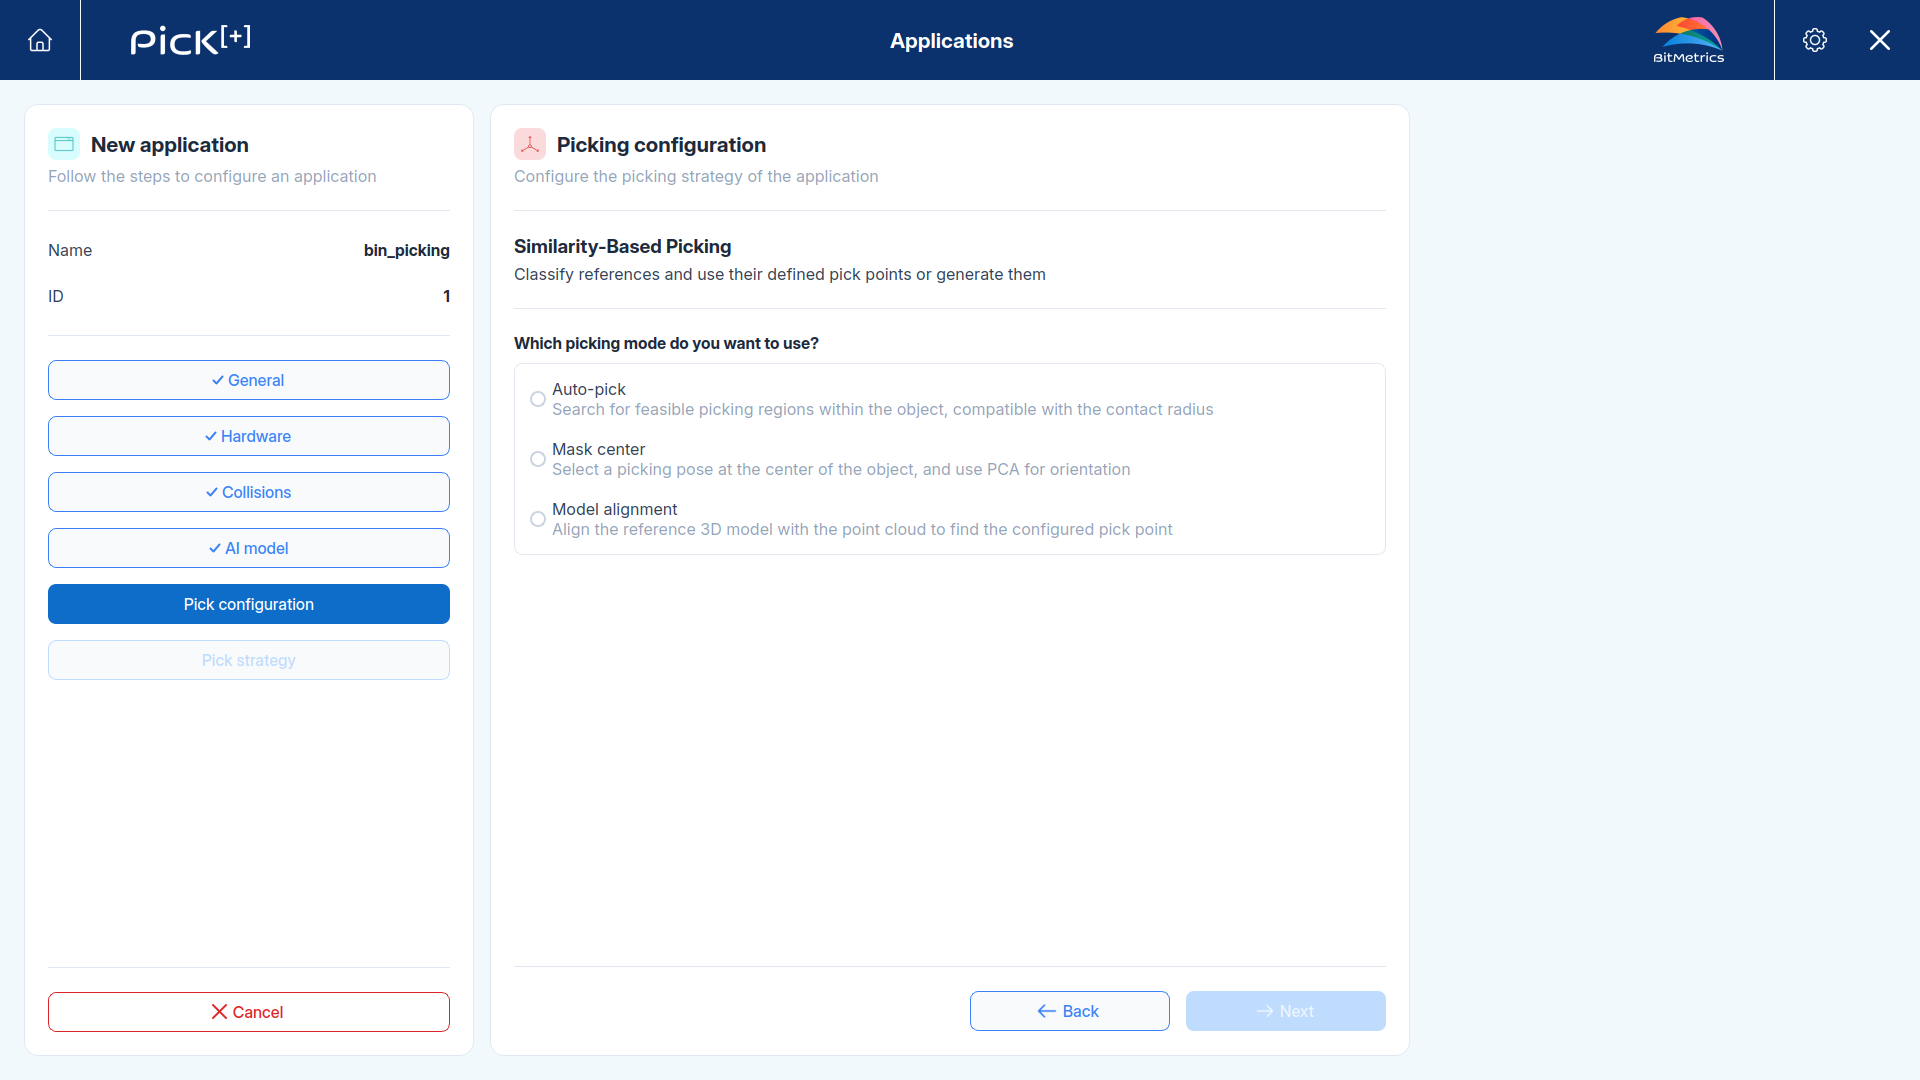This screenshot has height=1080, width=1920.
Task: Click the Picking configuration red icon
Action: coord(530,144)
